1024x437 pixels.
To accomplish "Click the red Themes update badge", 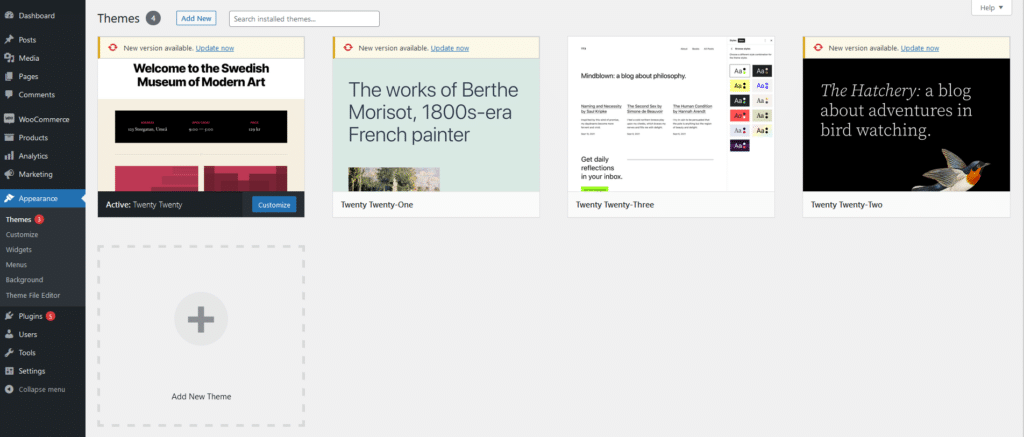I will click(x=39, y=219).
